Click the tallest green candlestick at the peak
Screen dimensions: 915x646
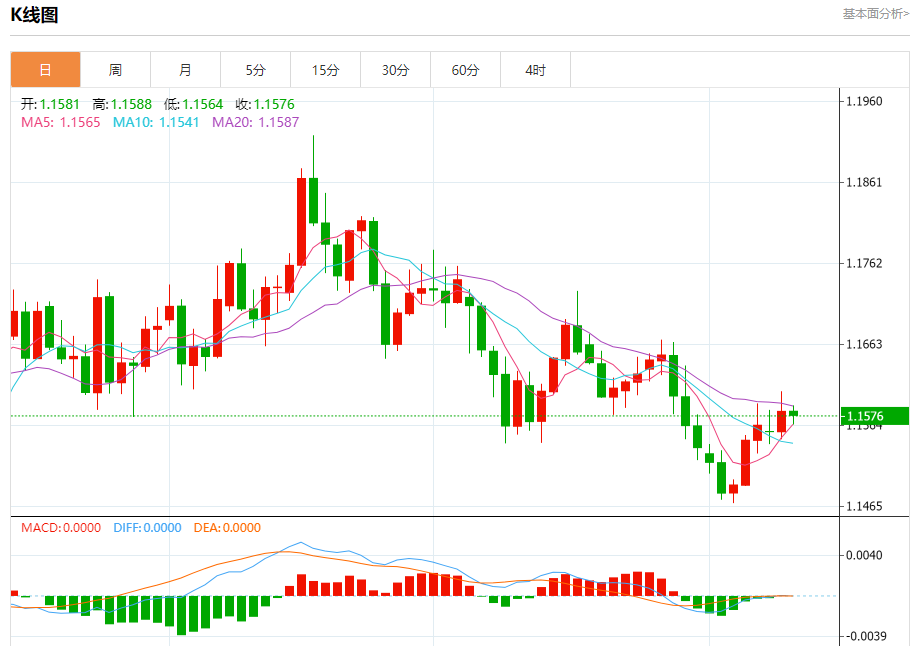click(x=313, y=200)
